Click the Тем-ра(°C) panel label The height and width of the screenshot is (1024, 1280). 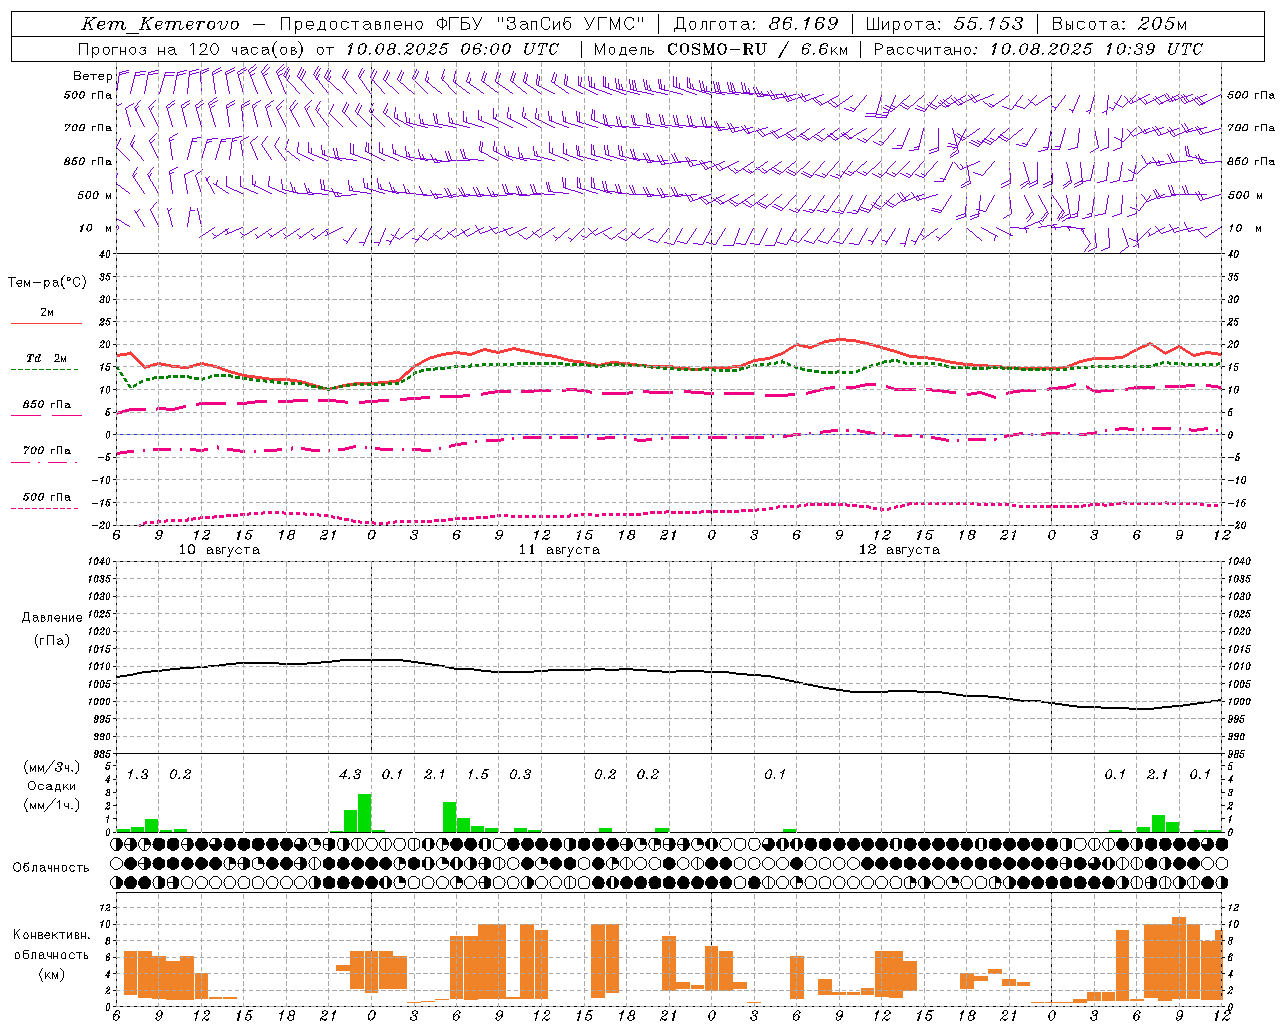pyautogui.click(x=47, y=282)
